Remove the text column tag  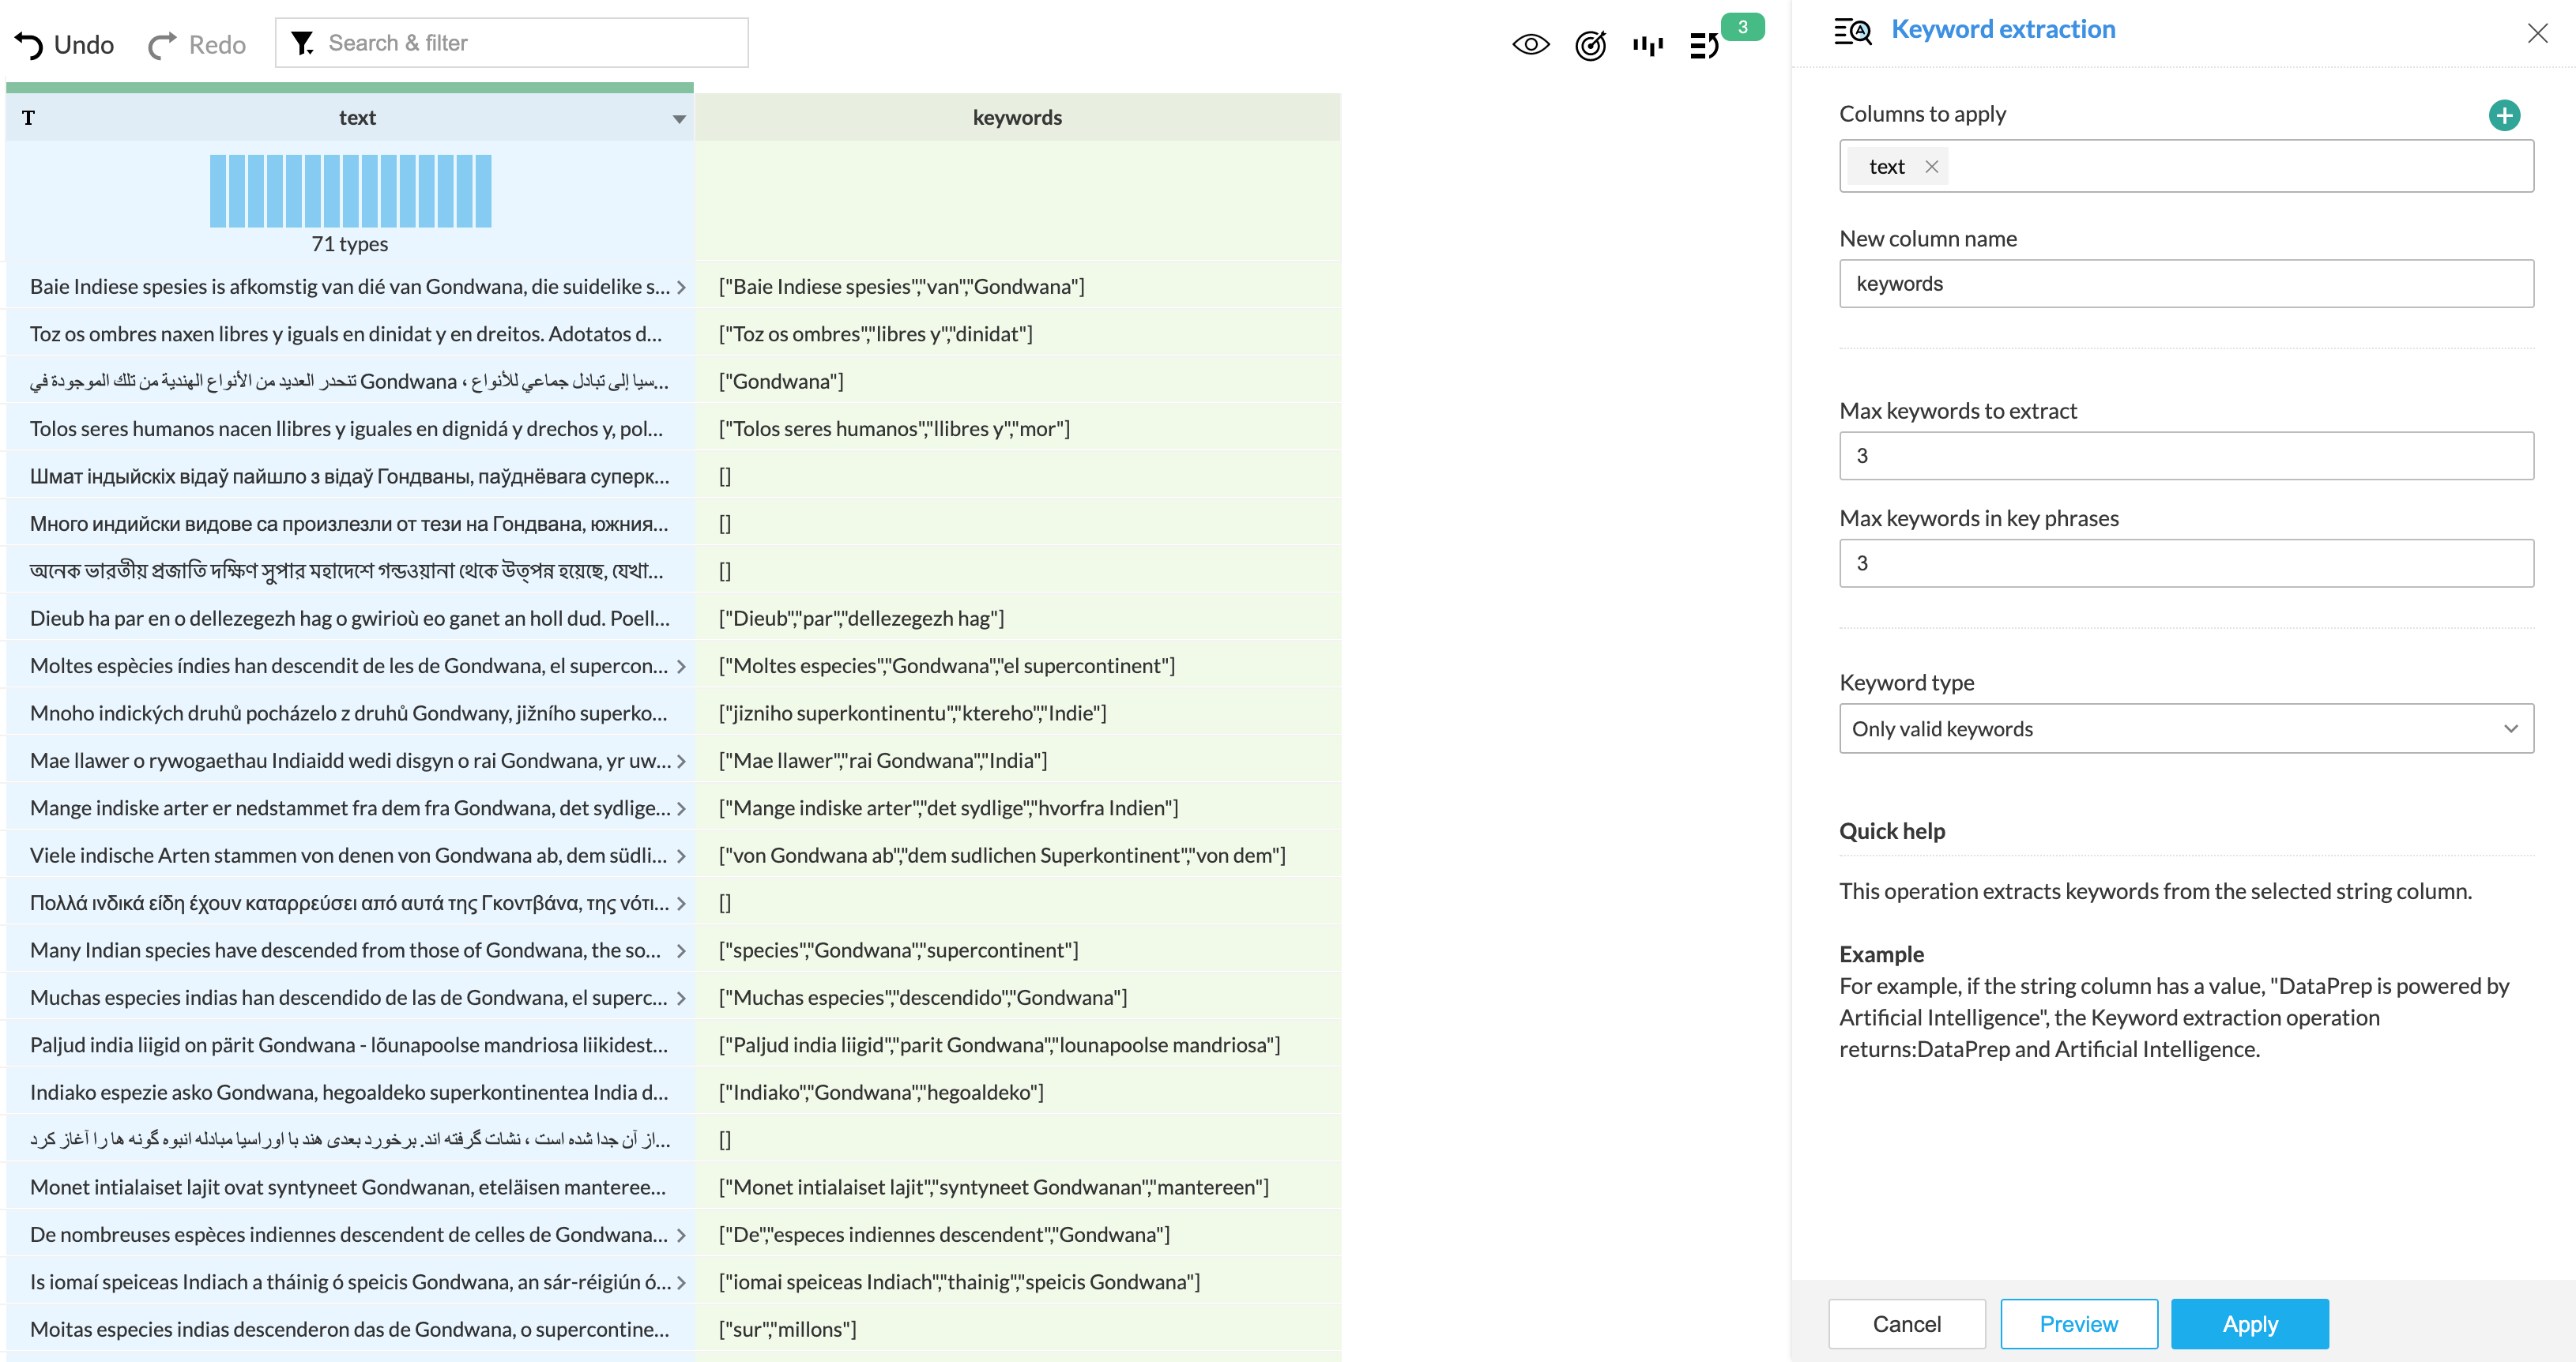(x=1932, y=167)
